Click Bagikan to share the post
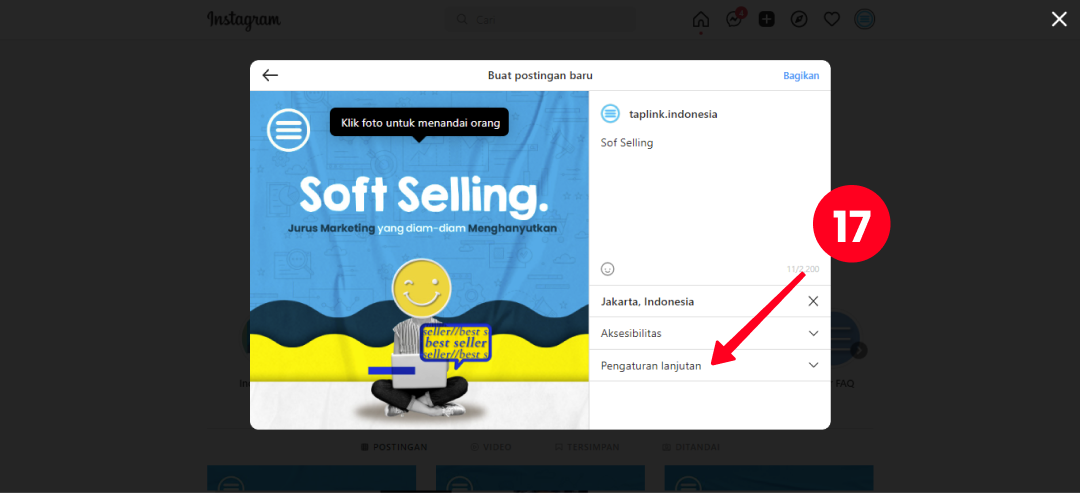Screen dimensions: 1080x493 pos(801,76)
